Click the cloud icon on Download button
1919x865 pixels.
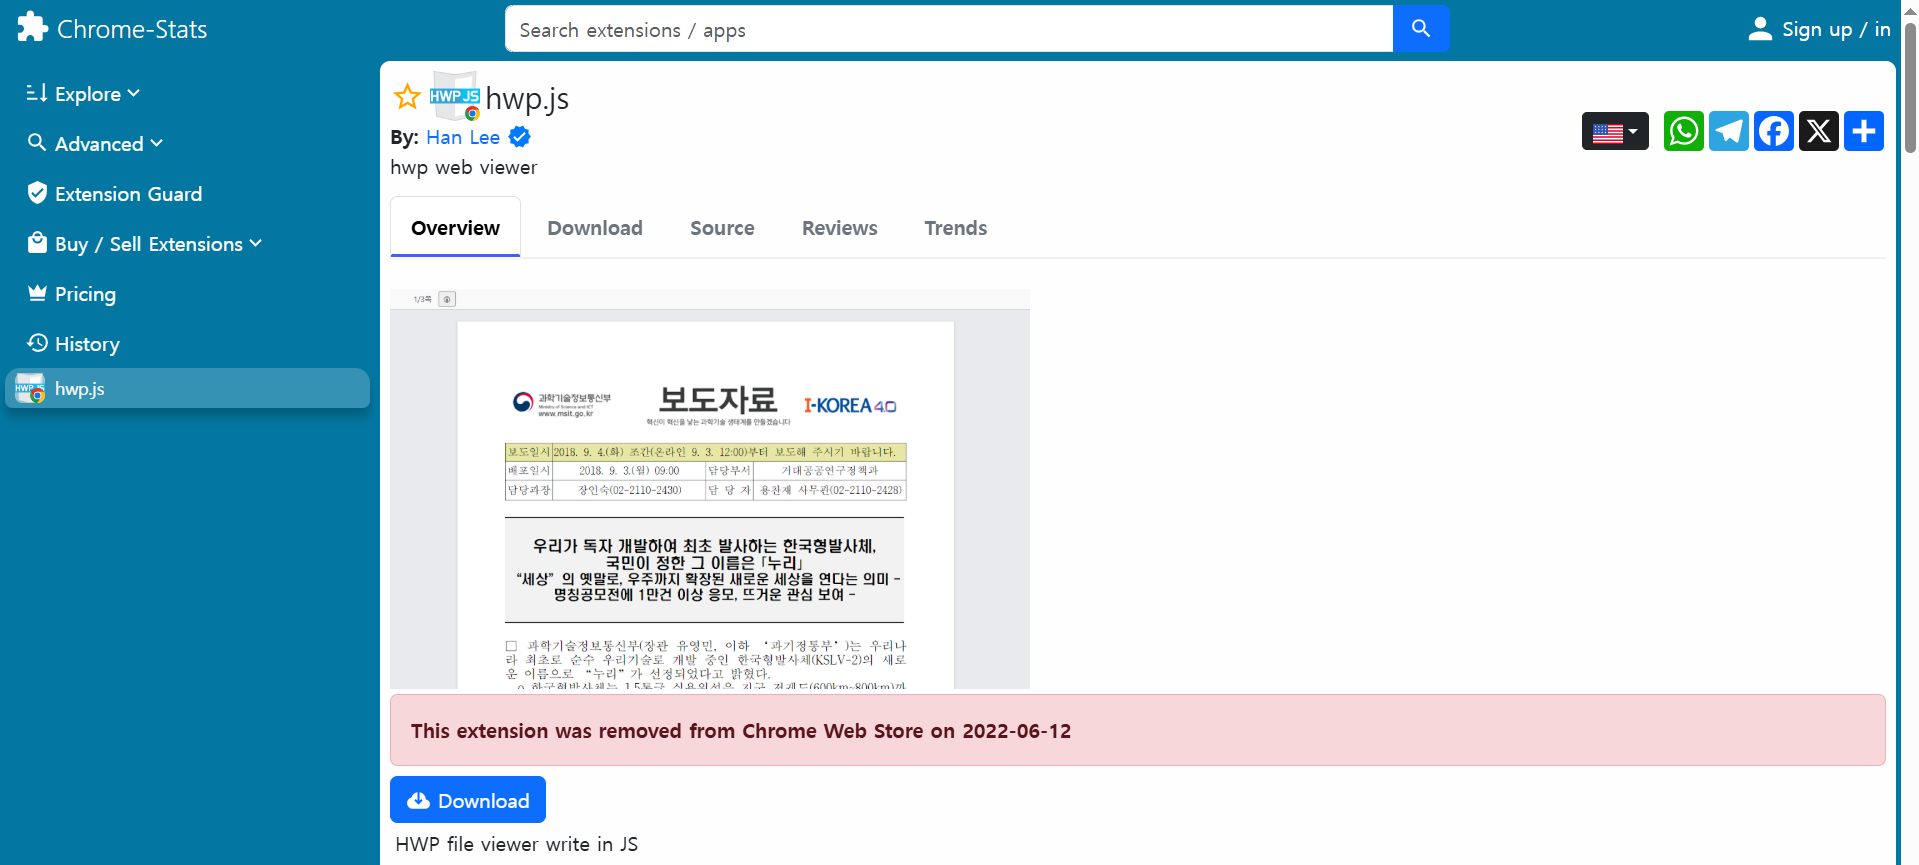[x=418, y=801]
